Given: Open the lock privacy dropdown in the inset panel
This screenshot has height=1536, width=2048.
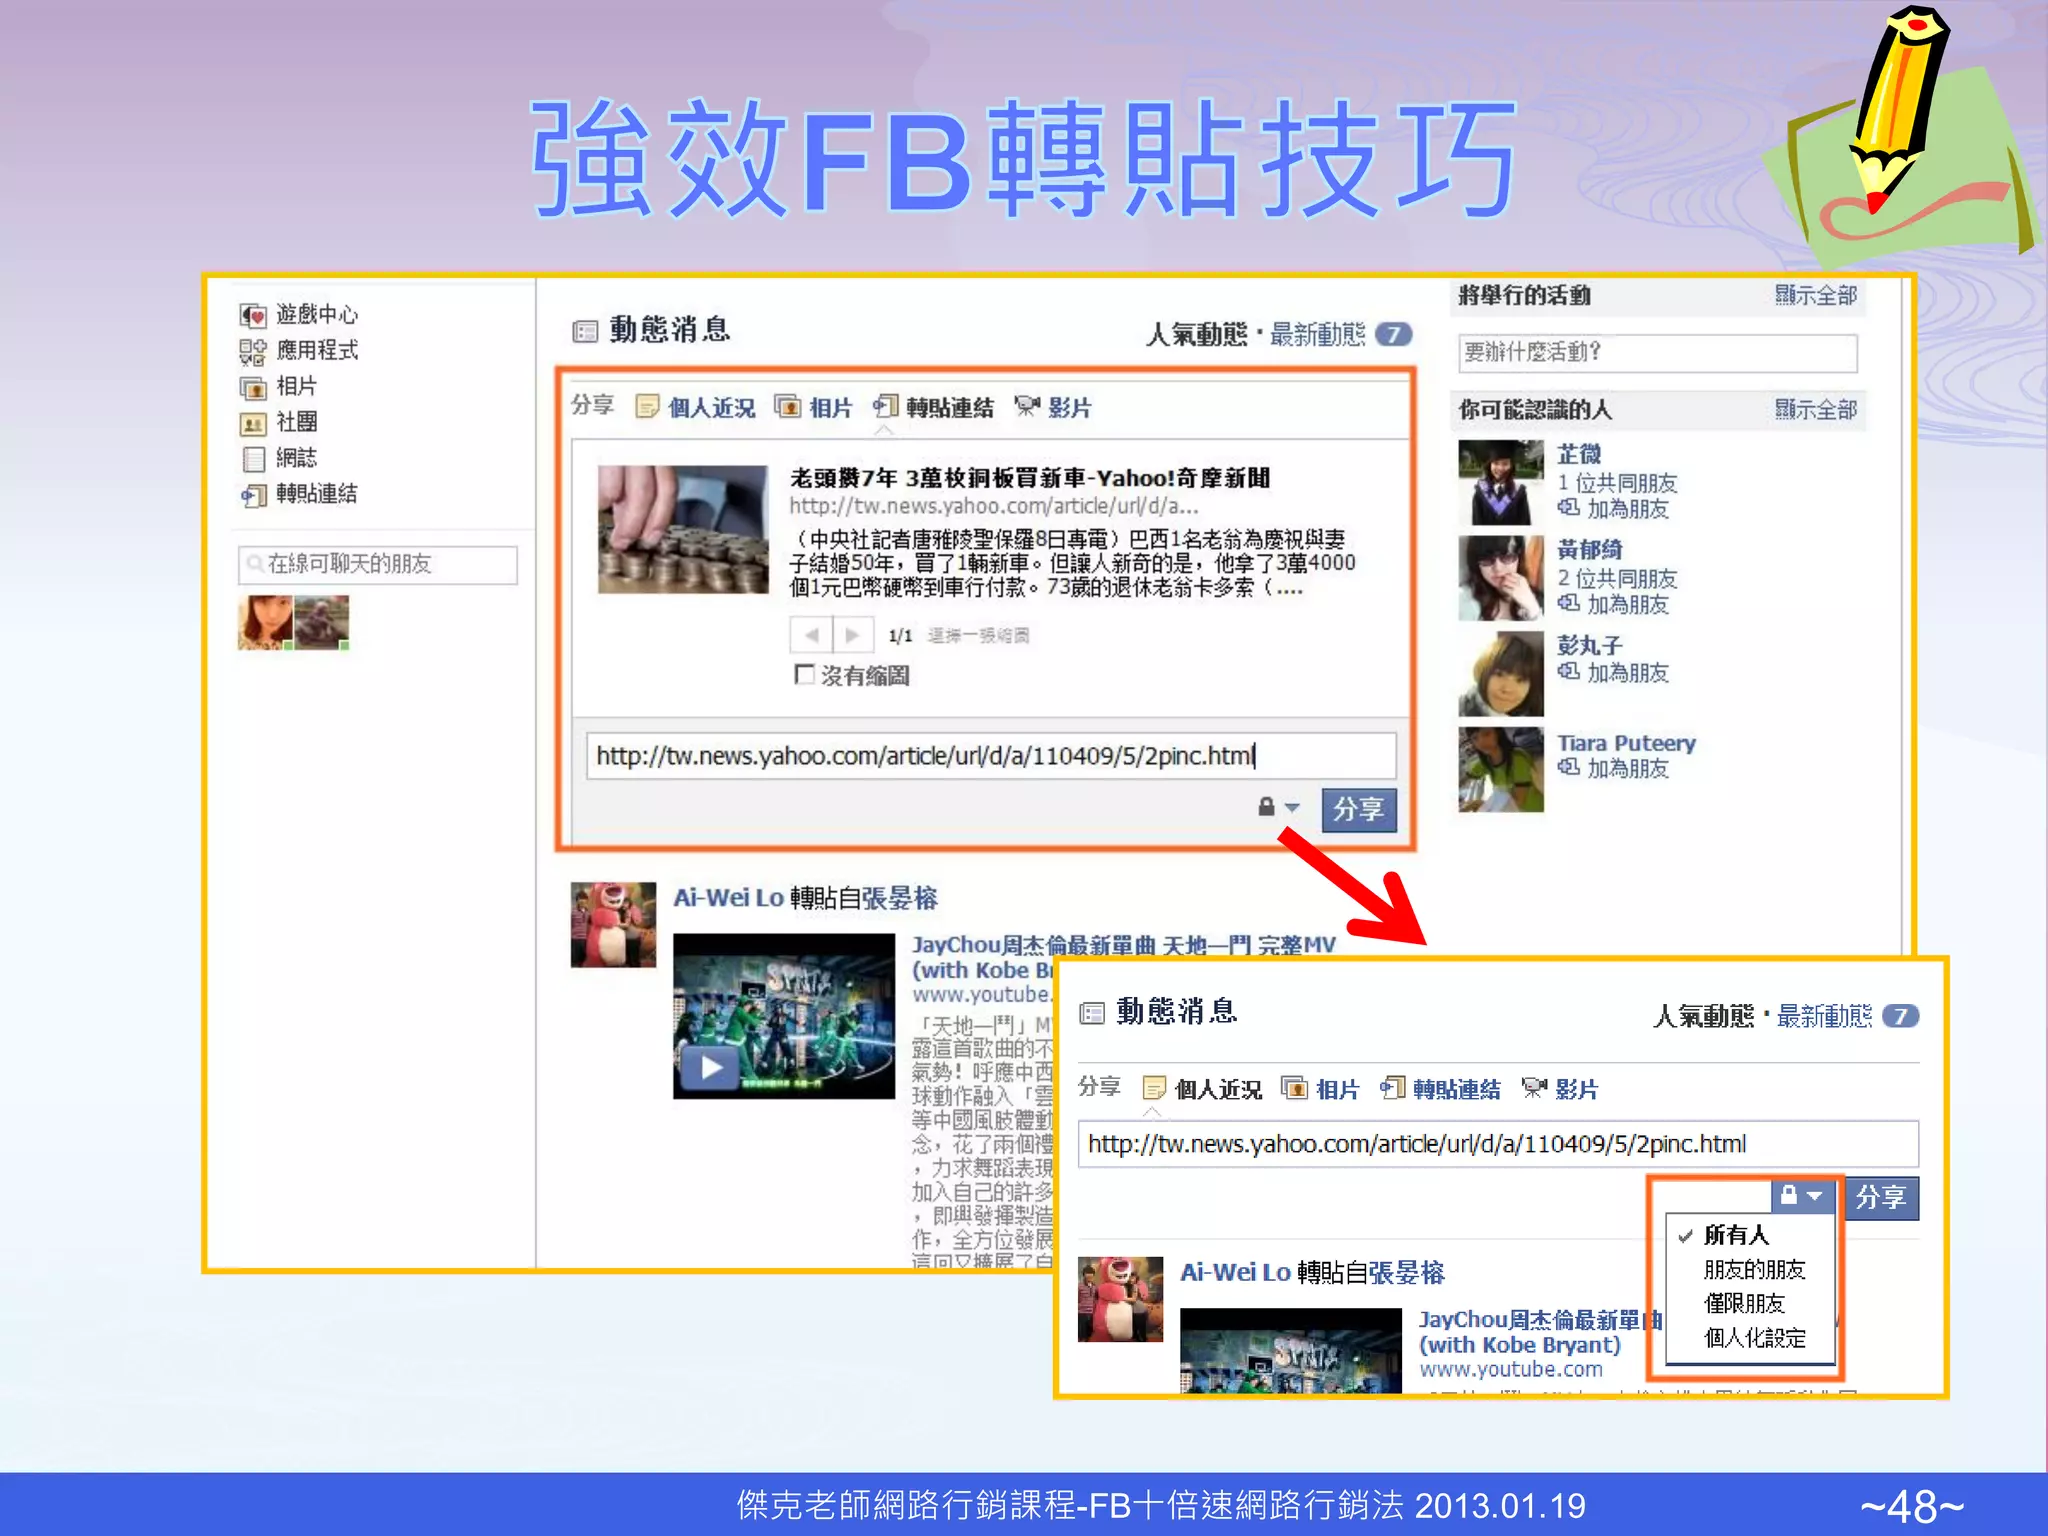Looking at the screenshot, I should coord(1802,1195).
